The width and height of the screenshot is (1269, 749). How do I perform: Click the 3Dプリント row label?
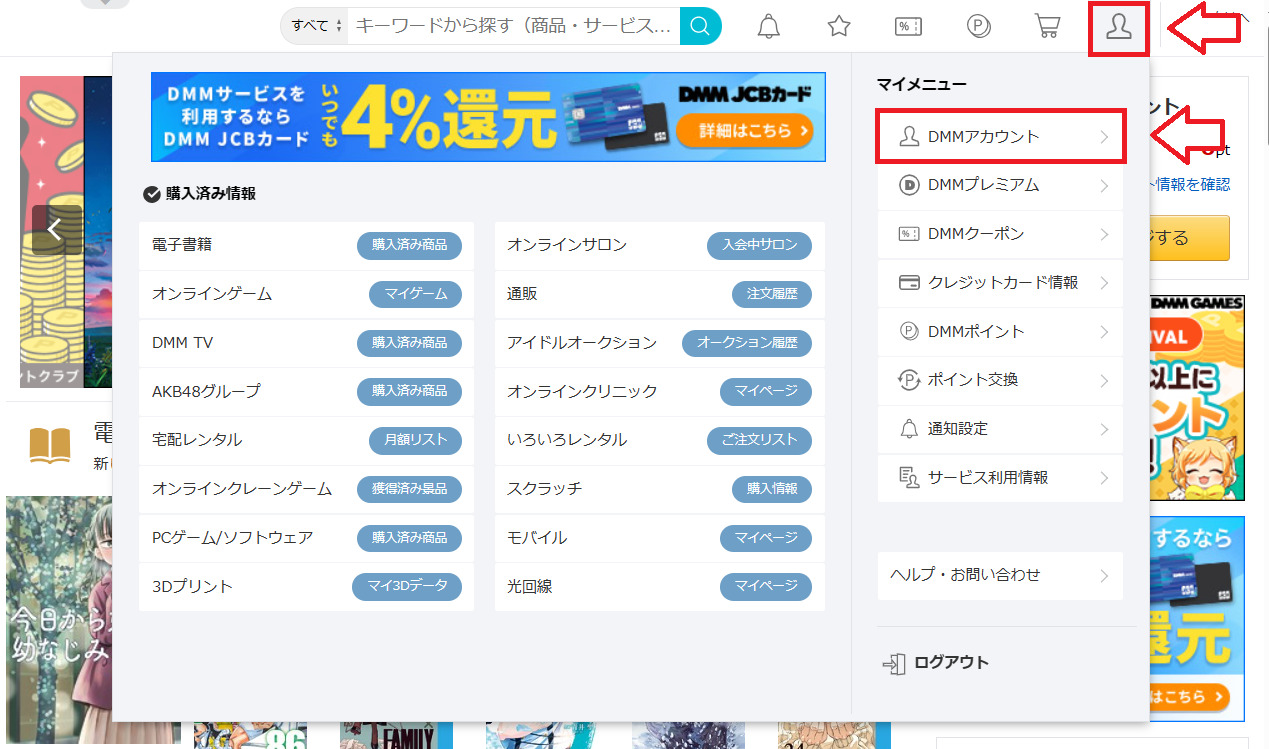pos(192,587)
